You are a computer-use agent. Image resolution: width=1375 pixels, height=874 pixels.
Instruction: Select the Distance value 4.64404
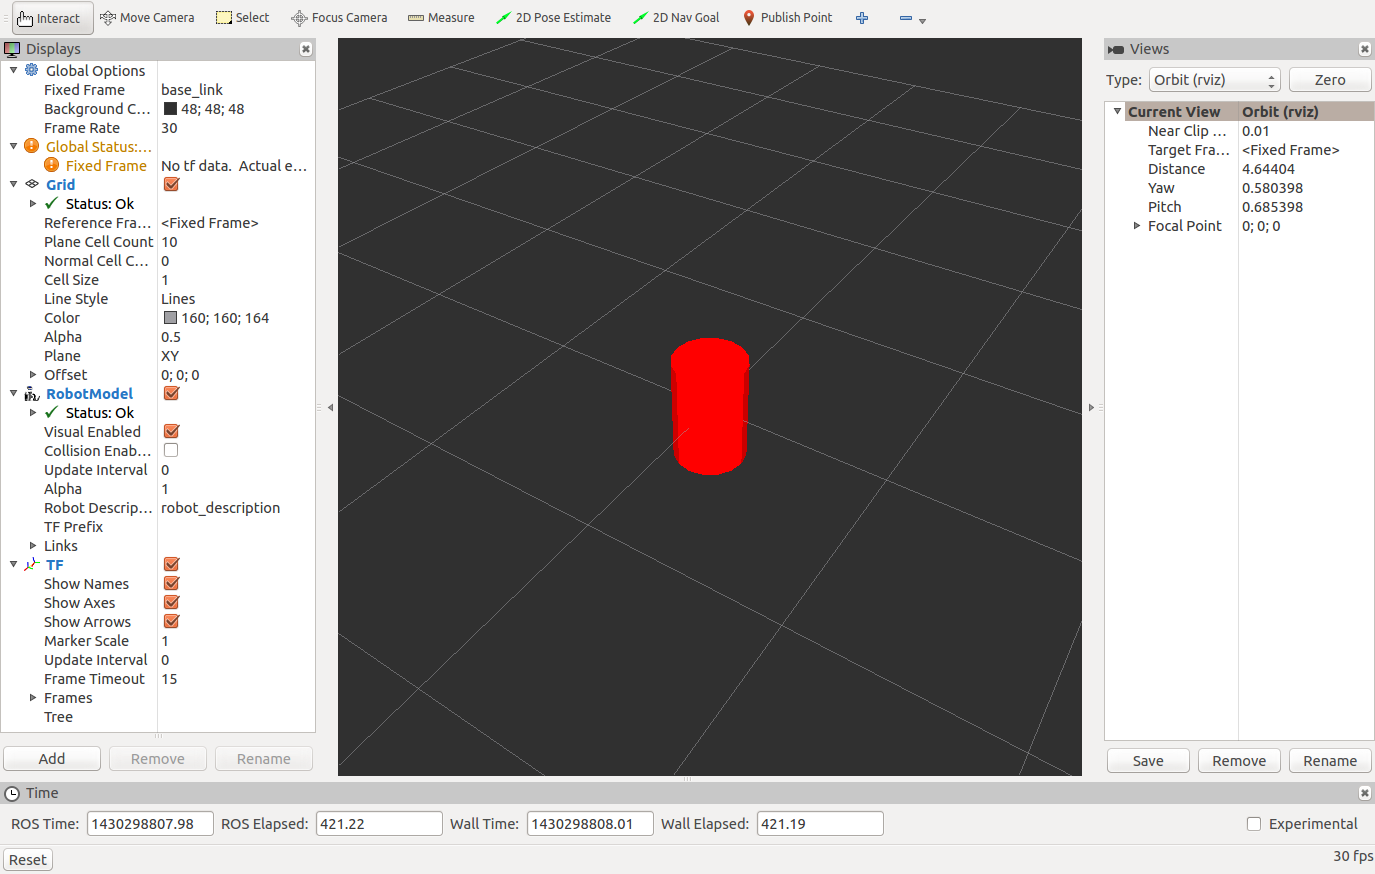pos(1268,169)
